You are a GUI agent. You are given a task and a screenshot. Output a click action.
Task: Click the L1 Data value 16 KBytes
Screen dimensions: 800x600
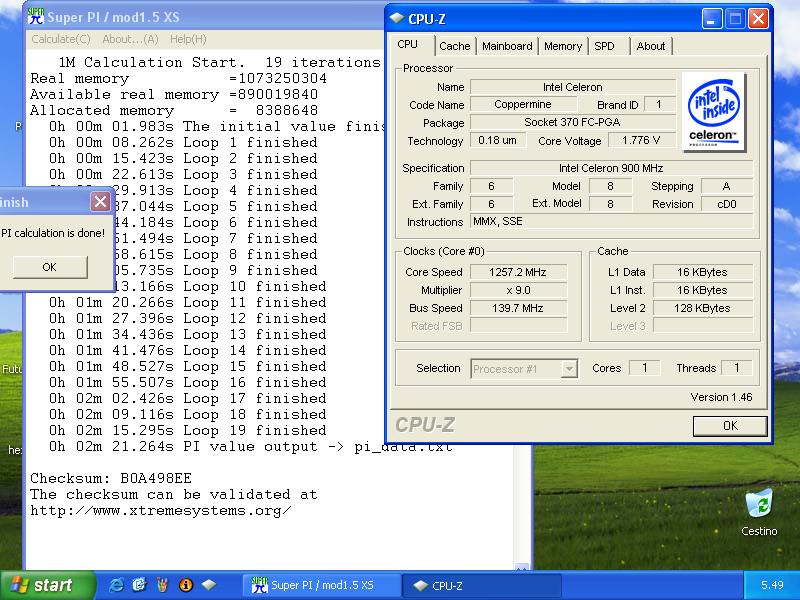click(x=703, y=272)
